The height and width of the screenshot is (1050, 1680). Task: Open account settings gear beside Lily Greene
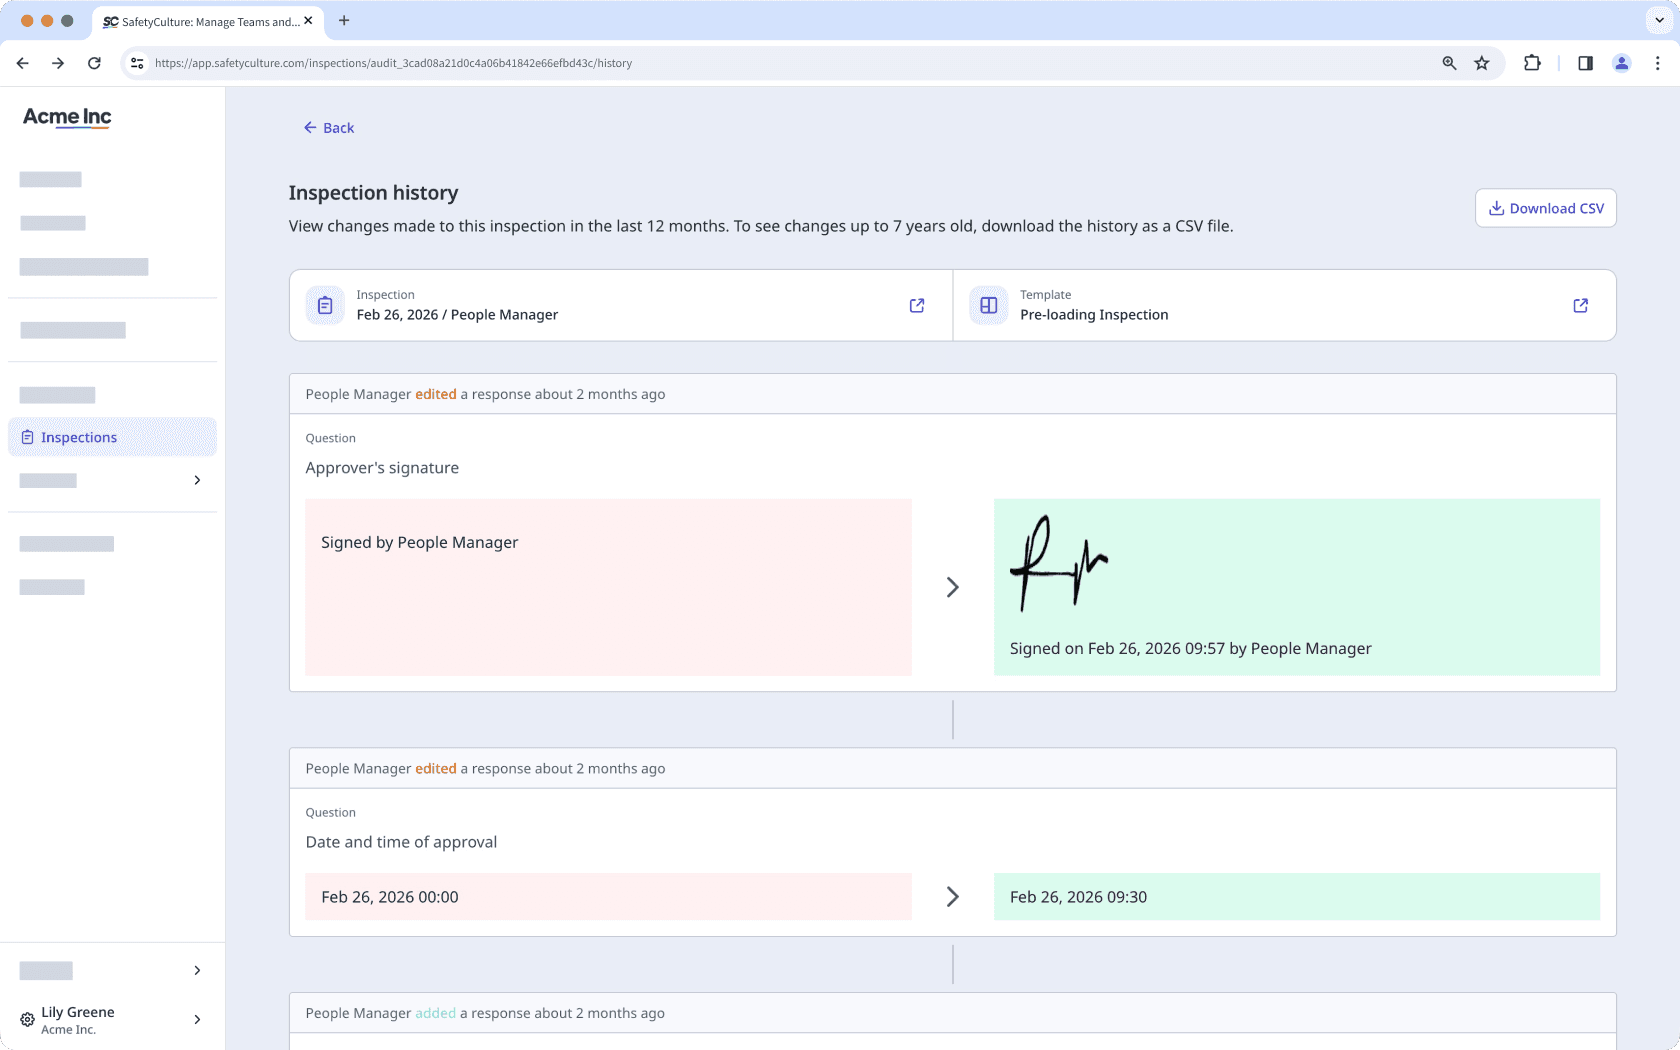(x=25, y=1019)
